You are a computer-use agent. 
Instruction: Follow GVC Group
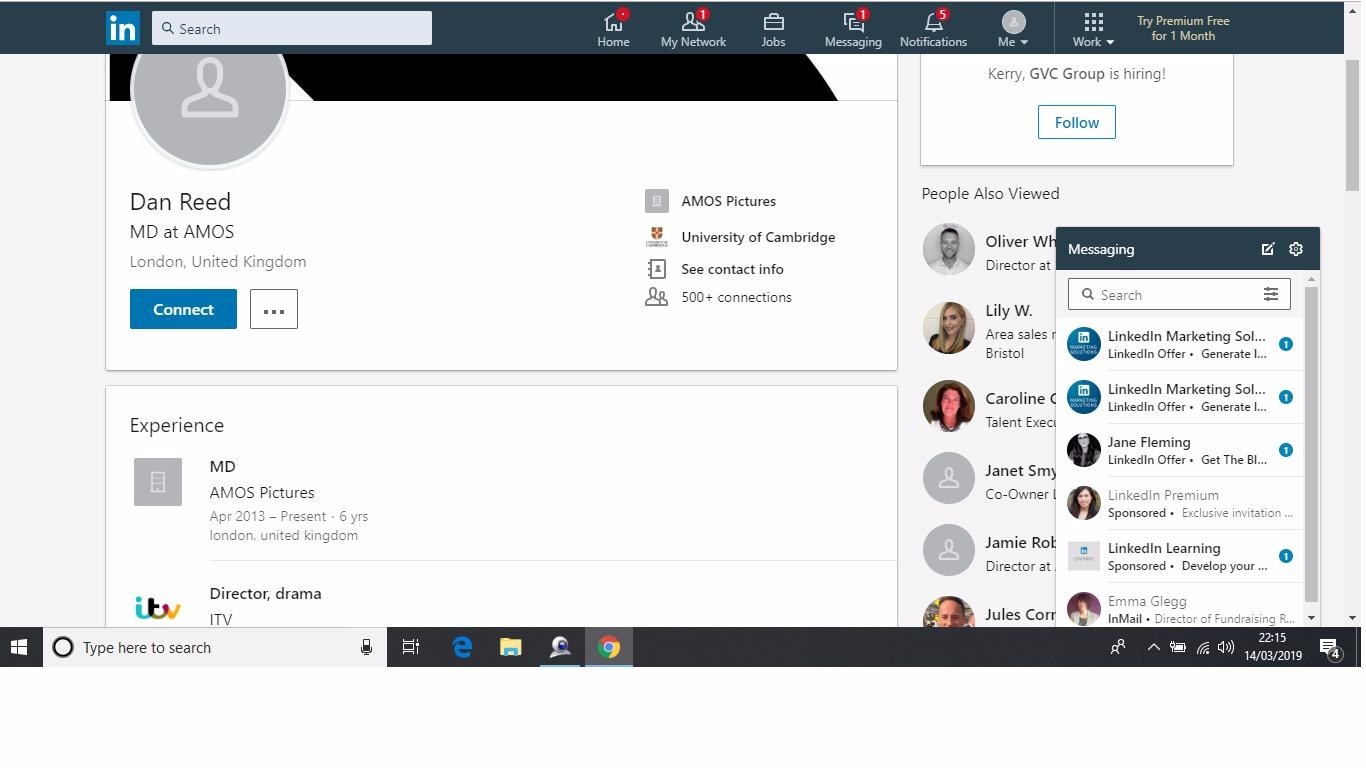(1076, 123)
